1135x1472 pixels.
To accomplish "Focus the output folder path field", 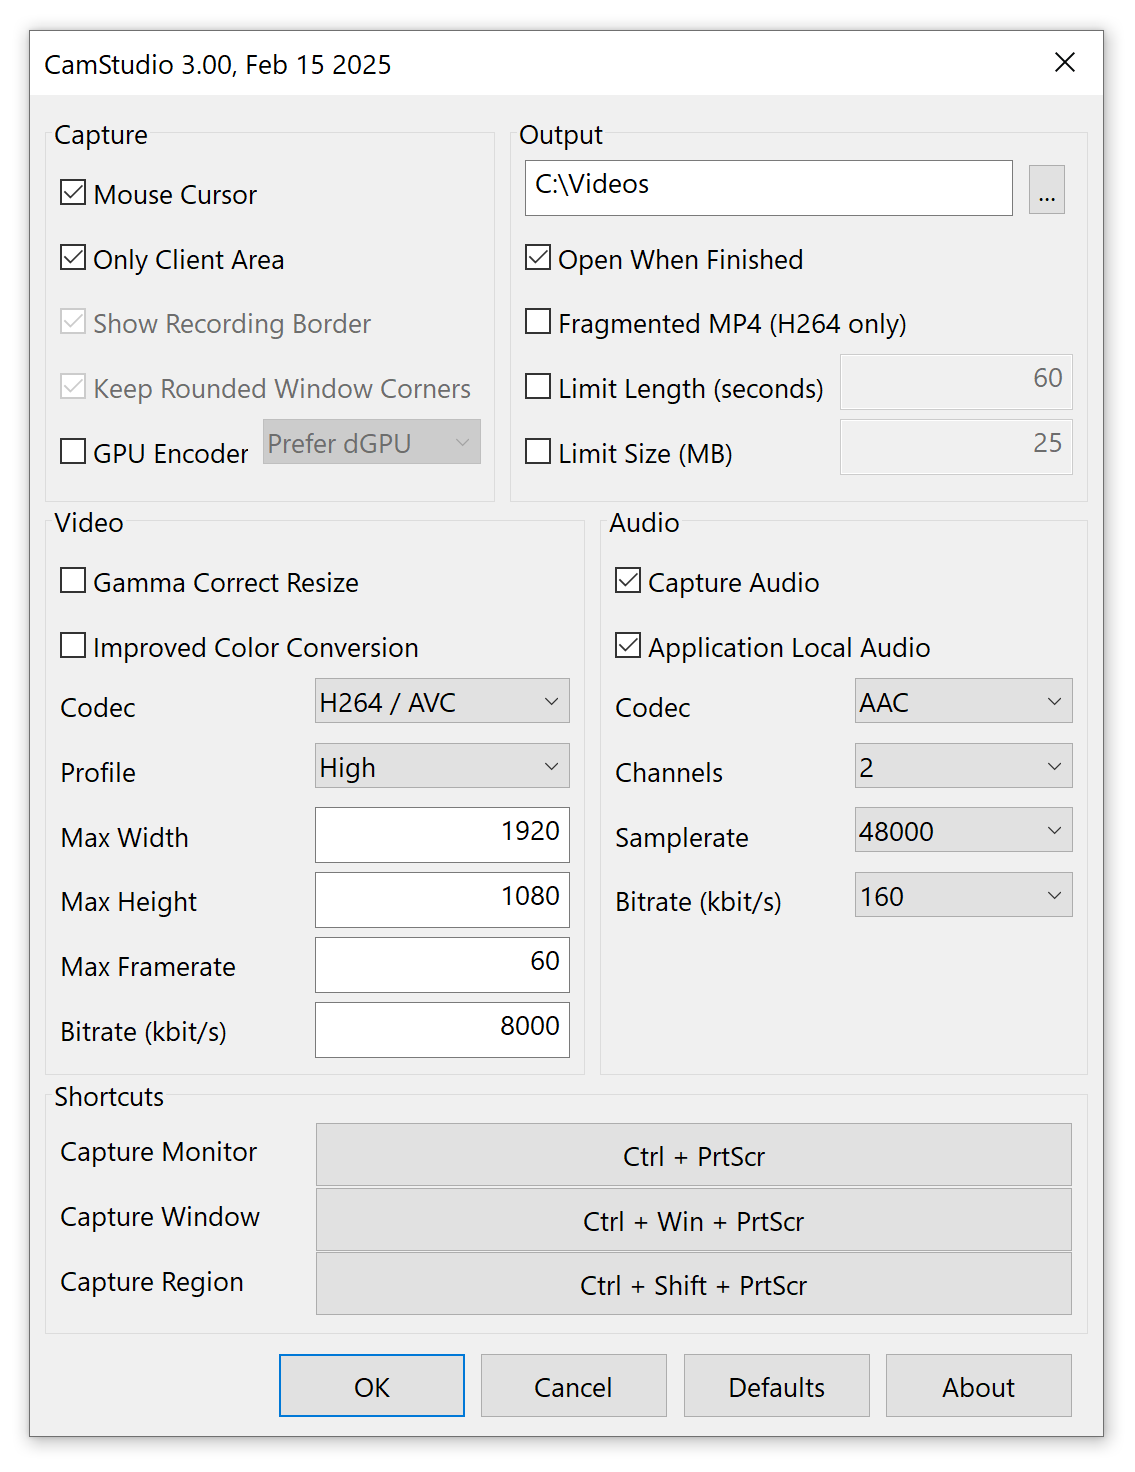I will pyautogui.click(x=768, y=188).
